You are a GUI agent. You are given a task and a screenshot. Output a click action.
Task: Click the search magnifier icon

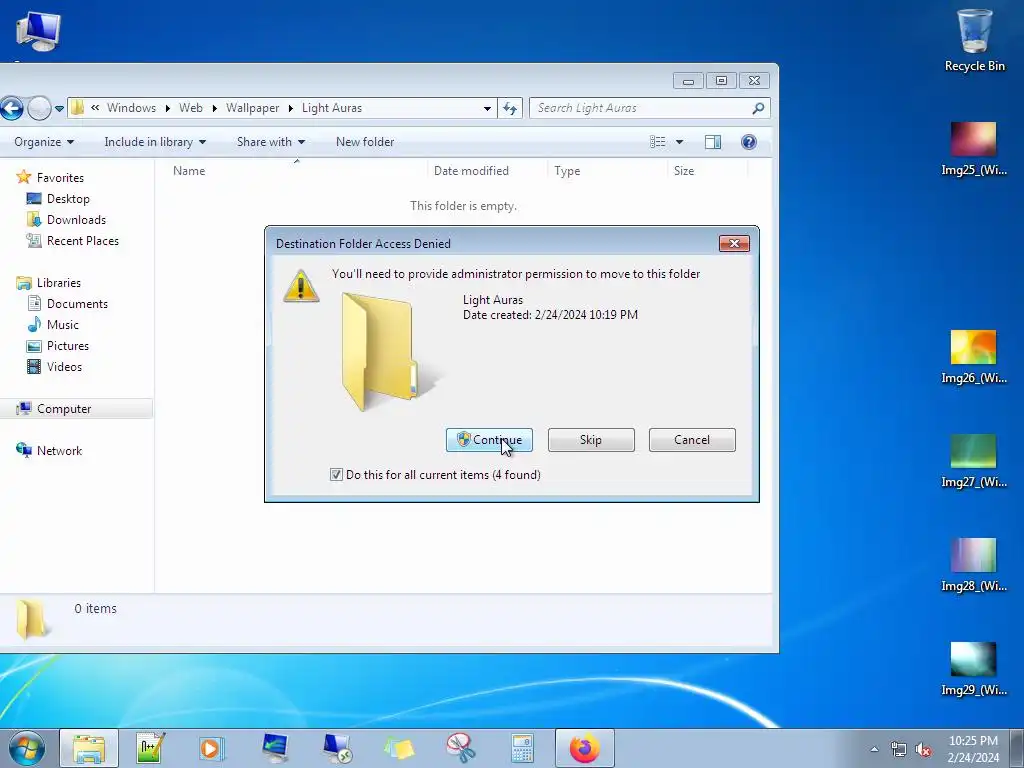(x=758, y=108)
